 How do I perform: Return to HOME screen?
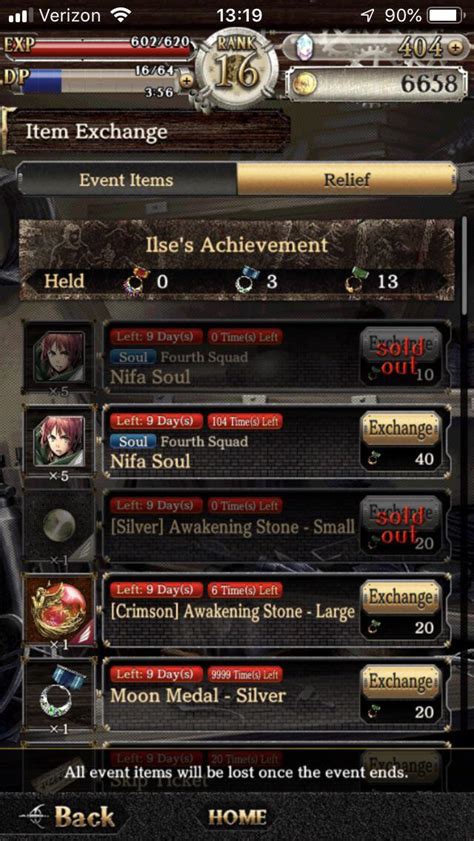[237, 817]
